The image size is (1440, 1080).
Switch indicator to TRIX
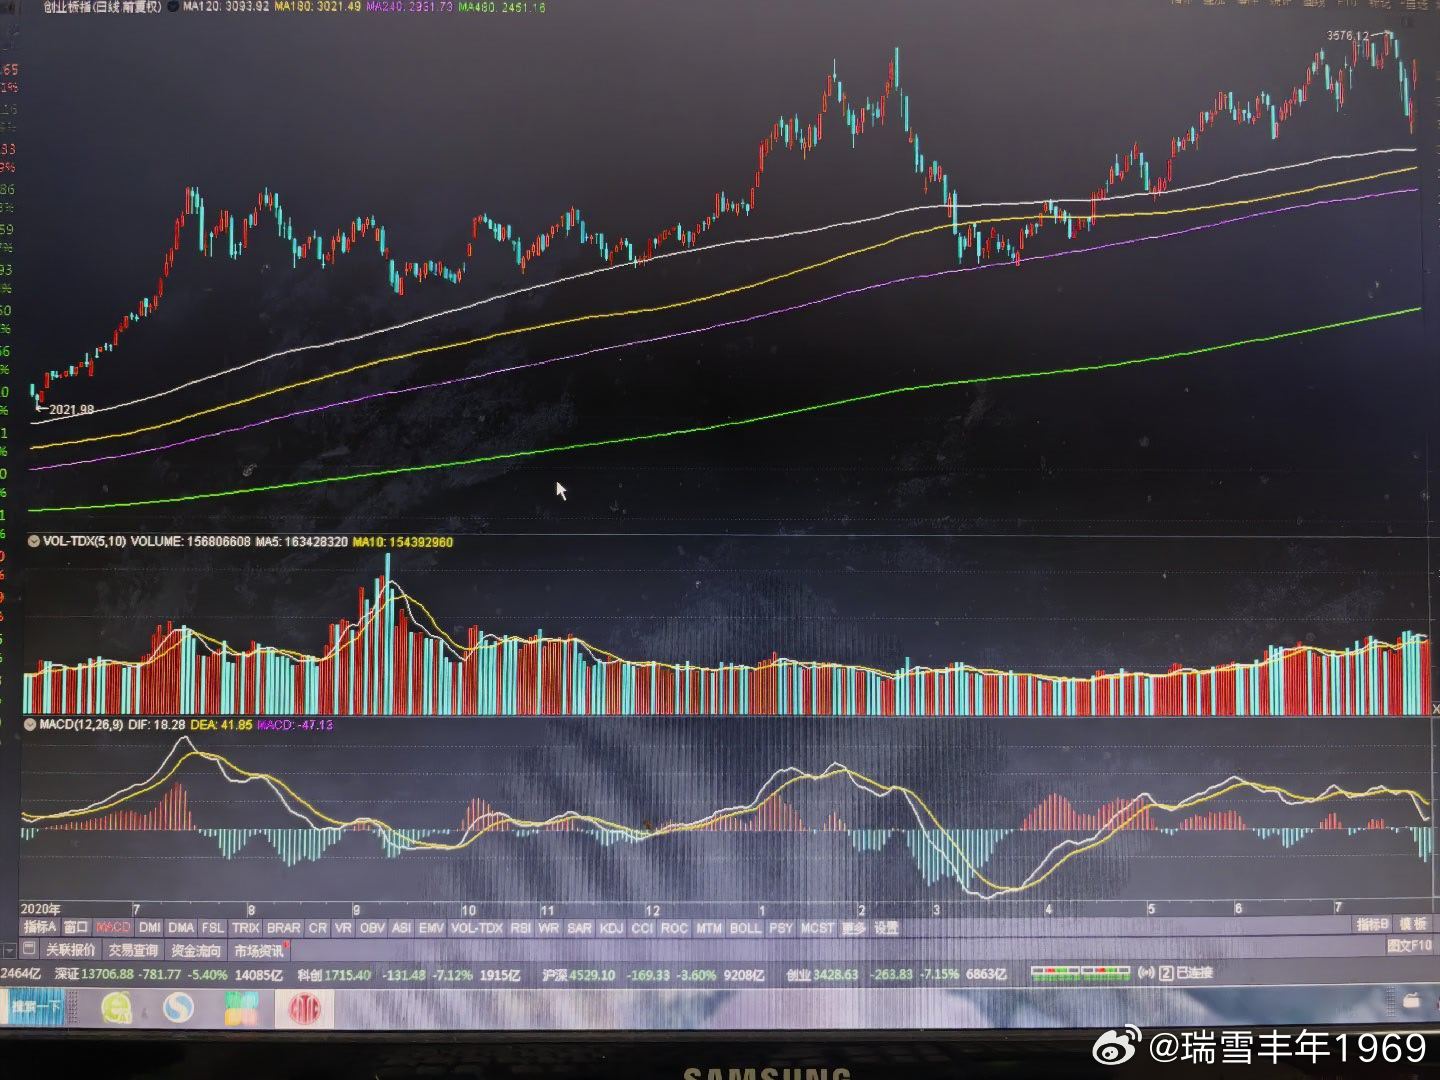pyautogui.click(x=245, y=927)
